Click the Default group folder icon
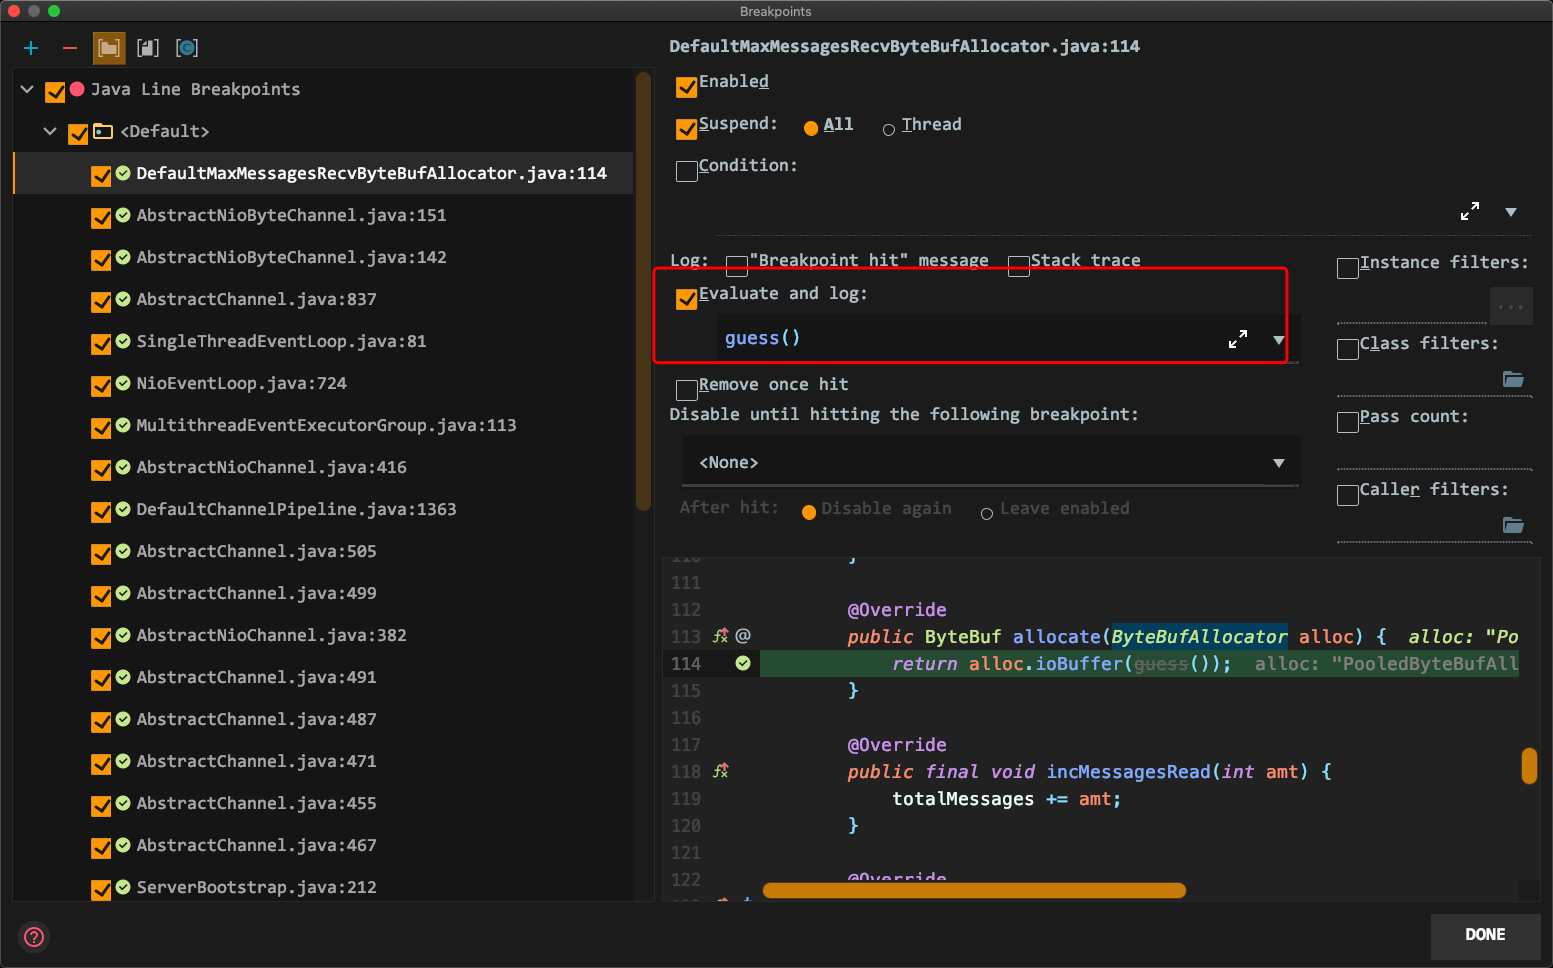Image resolution: width=1553 pixels, height=968 pixels. (103, 131)
